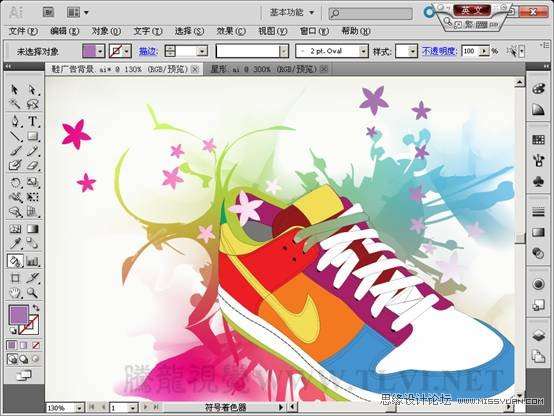Select the Zoom magnifier tool
Screen dimensions: 554x416
[32, 293]
